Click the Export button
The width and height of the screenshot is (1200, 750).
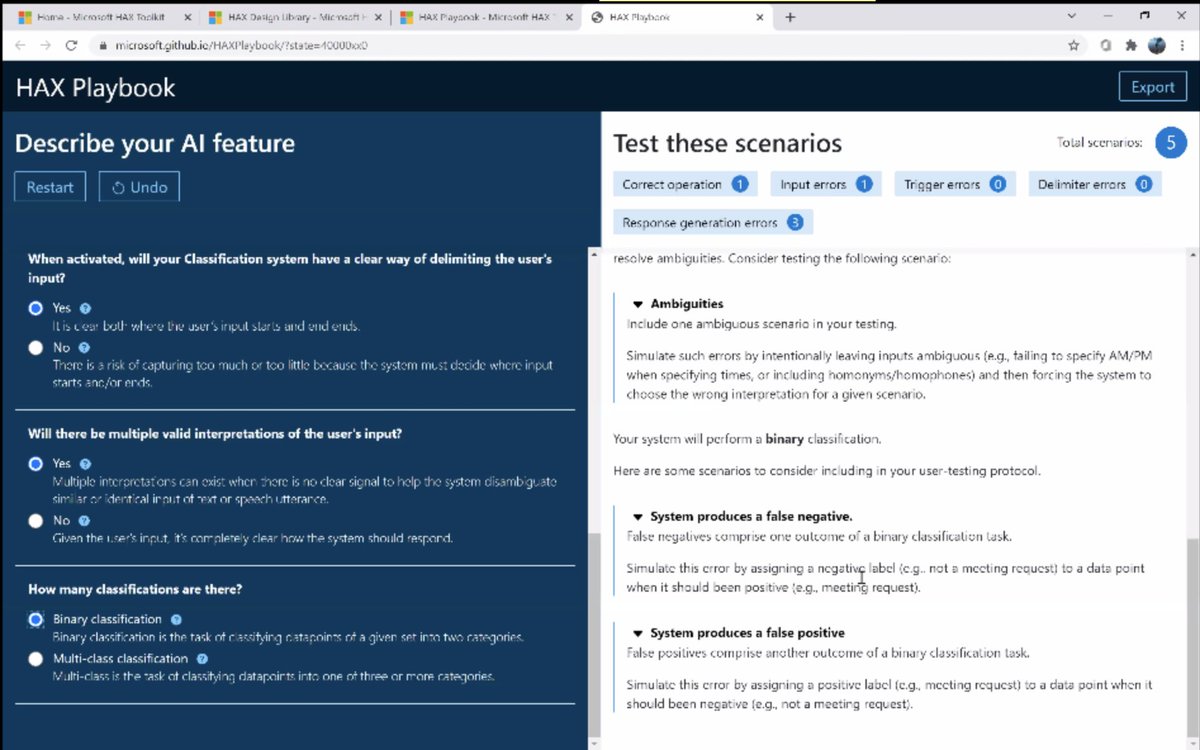pyautogui.click(x=1152, y=86)
